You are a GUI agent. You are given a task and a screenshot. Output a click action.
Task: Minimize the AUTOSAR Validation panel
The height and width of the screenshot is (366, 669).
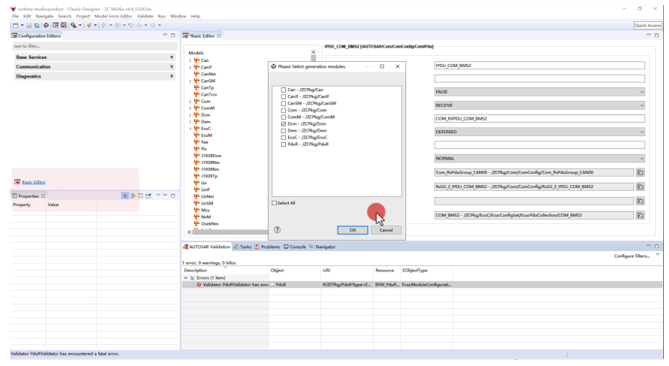649,246
